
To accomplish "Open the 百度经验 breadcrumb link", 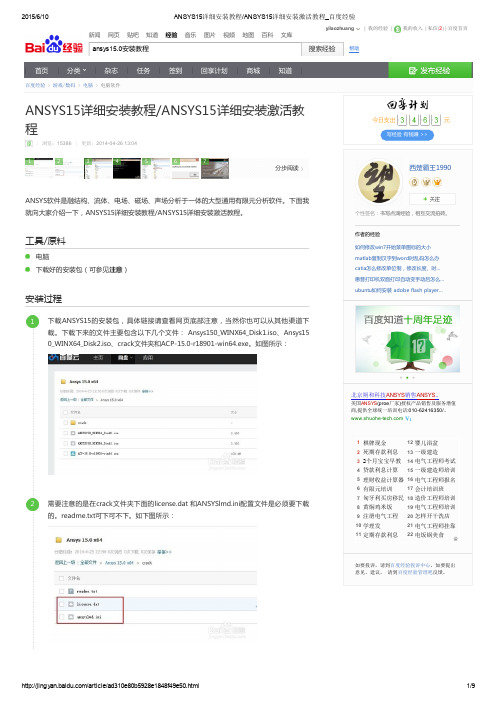I will click(35, 85).
